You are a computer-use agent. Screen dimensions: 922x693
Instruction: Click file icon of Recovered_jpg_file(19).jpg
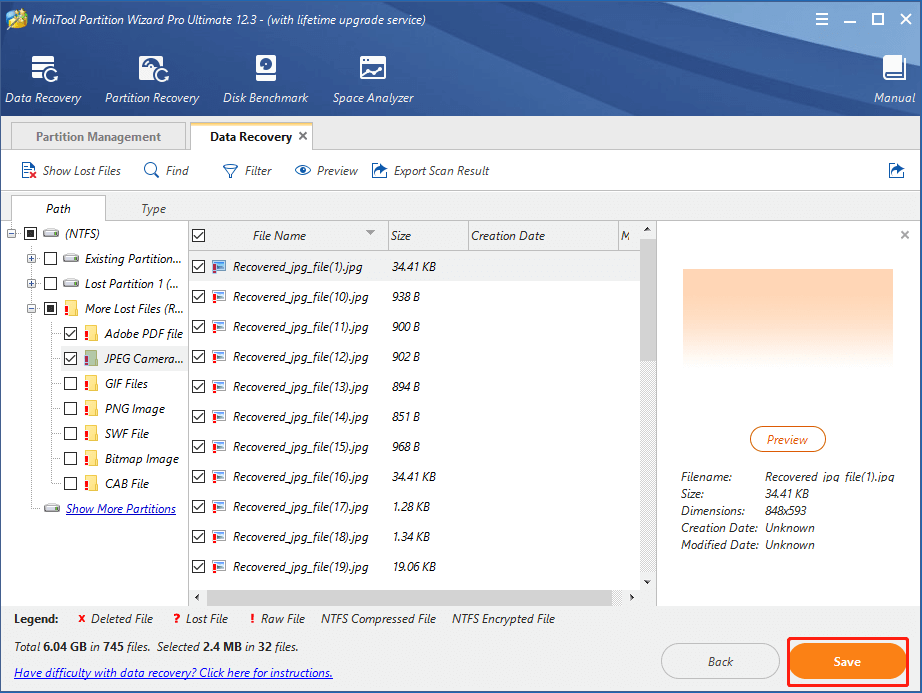click(x=219, y=567)
